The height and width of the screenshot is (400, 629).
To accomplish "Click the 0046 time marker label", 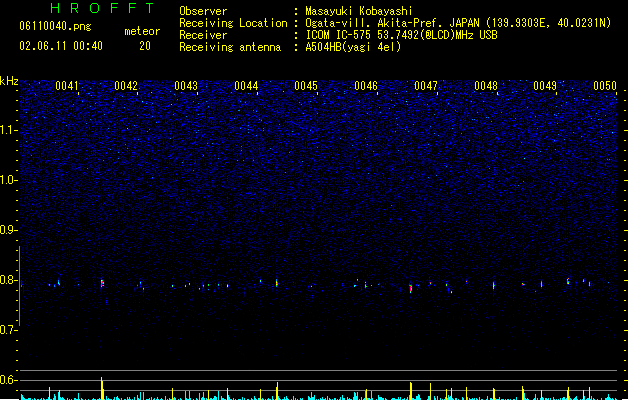I will click(366, 86).
